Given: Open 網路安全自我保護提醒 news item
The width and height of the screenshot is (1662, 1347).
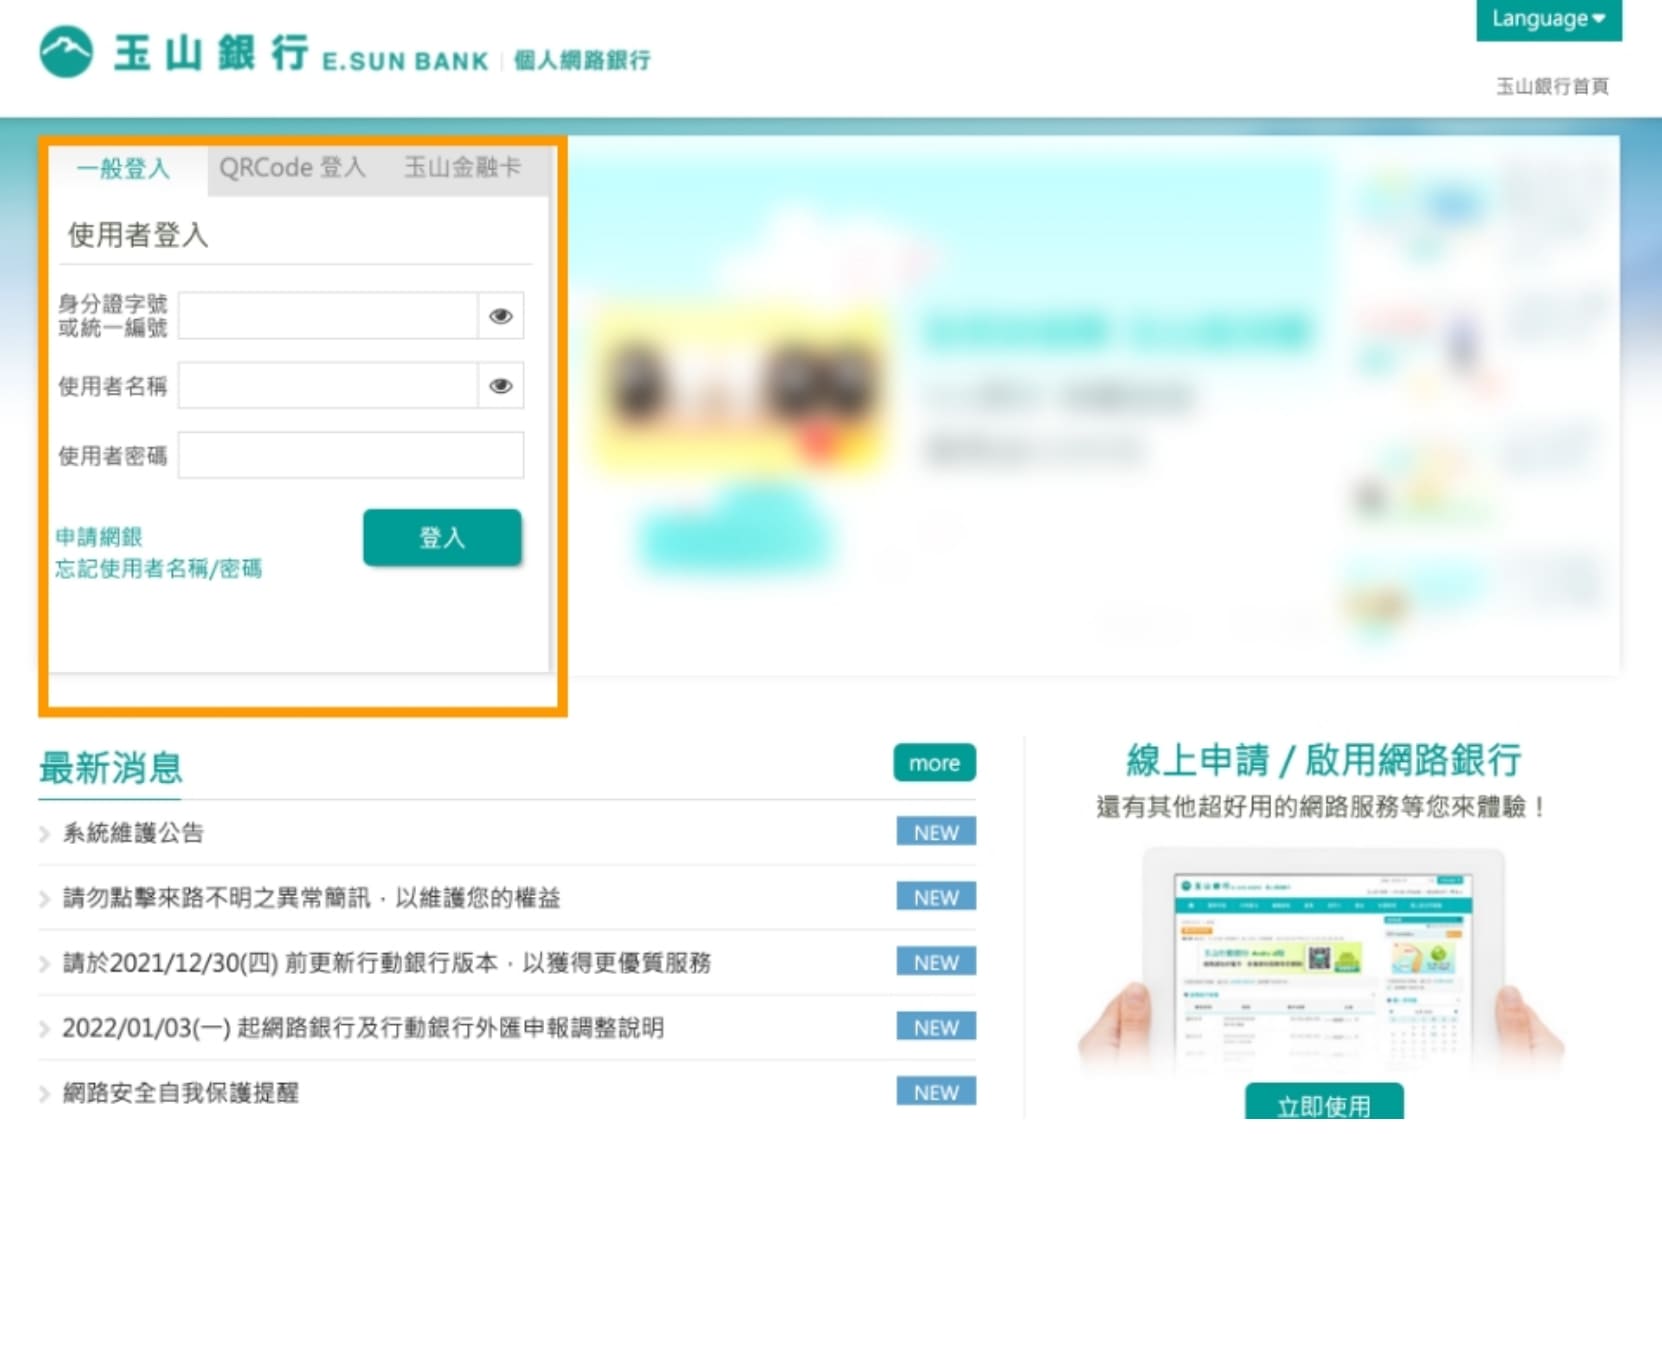Looking at the screenshot, I should coord(180,1093).
